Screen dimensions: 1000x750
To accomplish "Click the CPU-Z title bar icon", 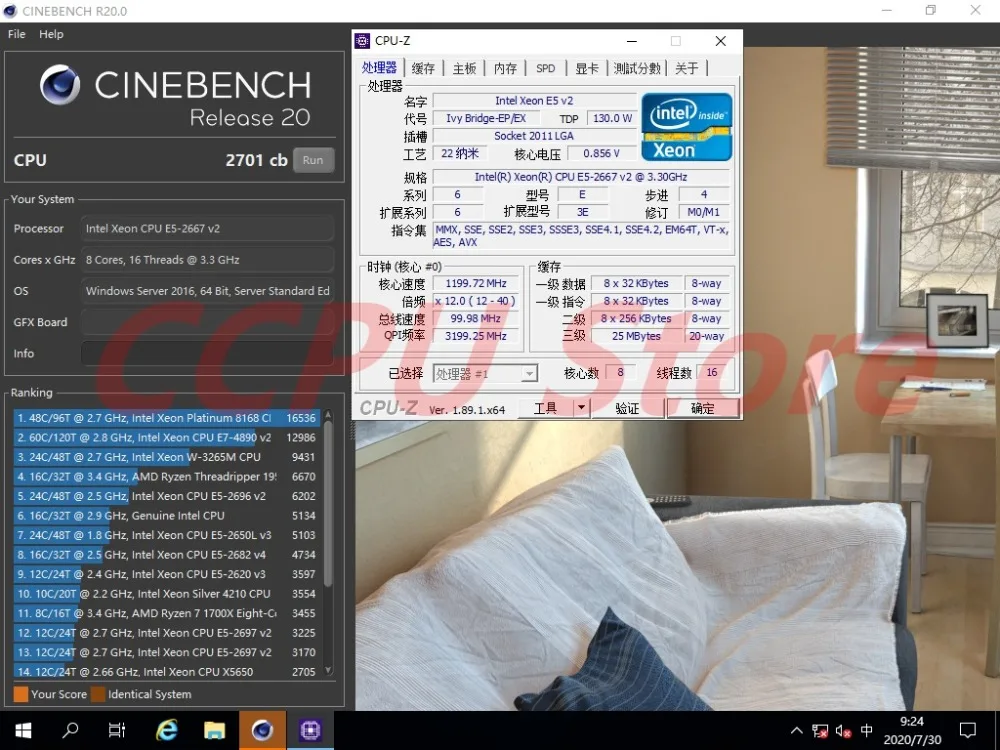I will [x=362, y=41].
